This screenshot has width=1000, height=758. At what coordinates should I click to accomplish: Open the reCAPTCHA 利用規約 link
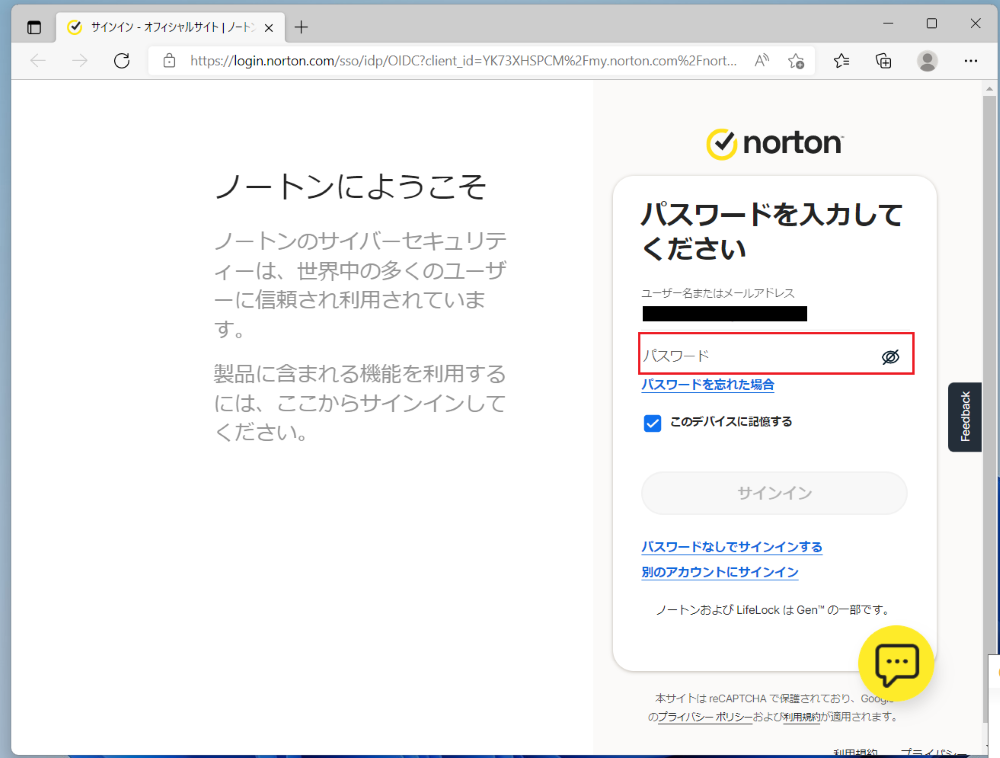[x=802, y=717]
